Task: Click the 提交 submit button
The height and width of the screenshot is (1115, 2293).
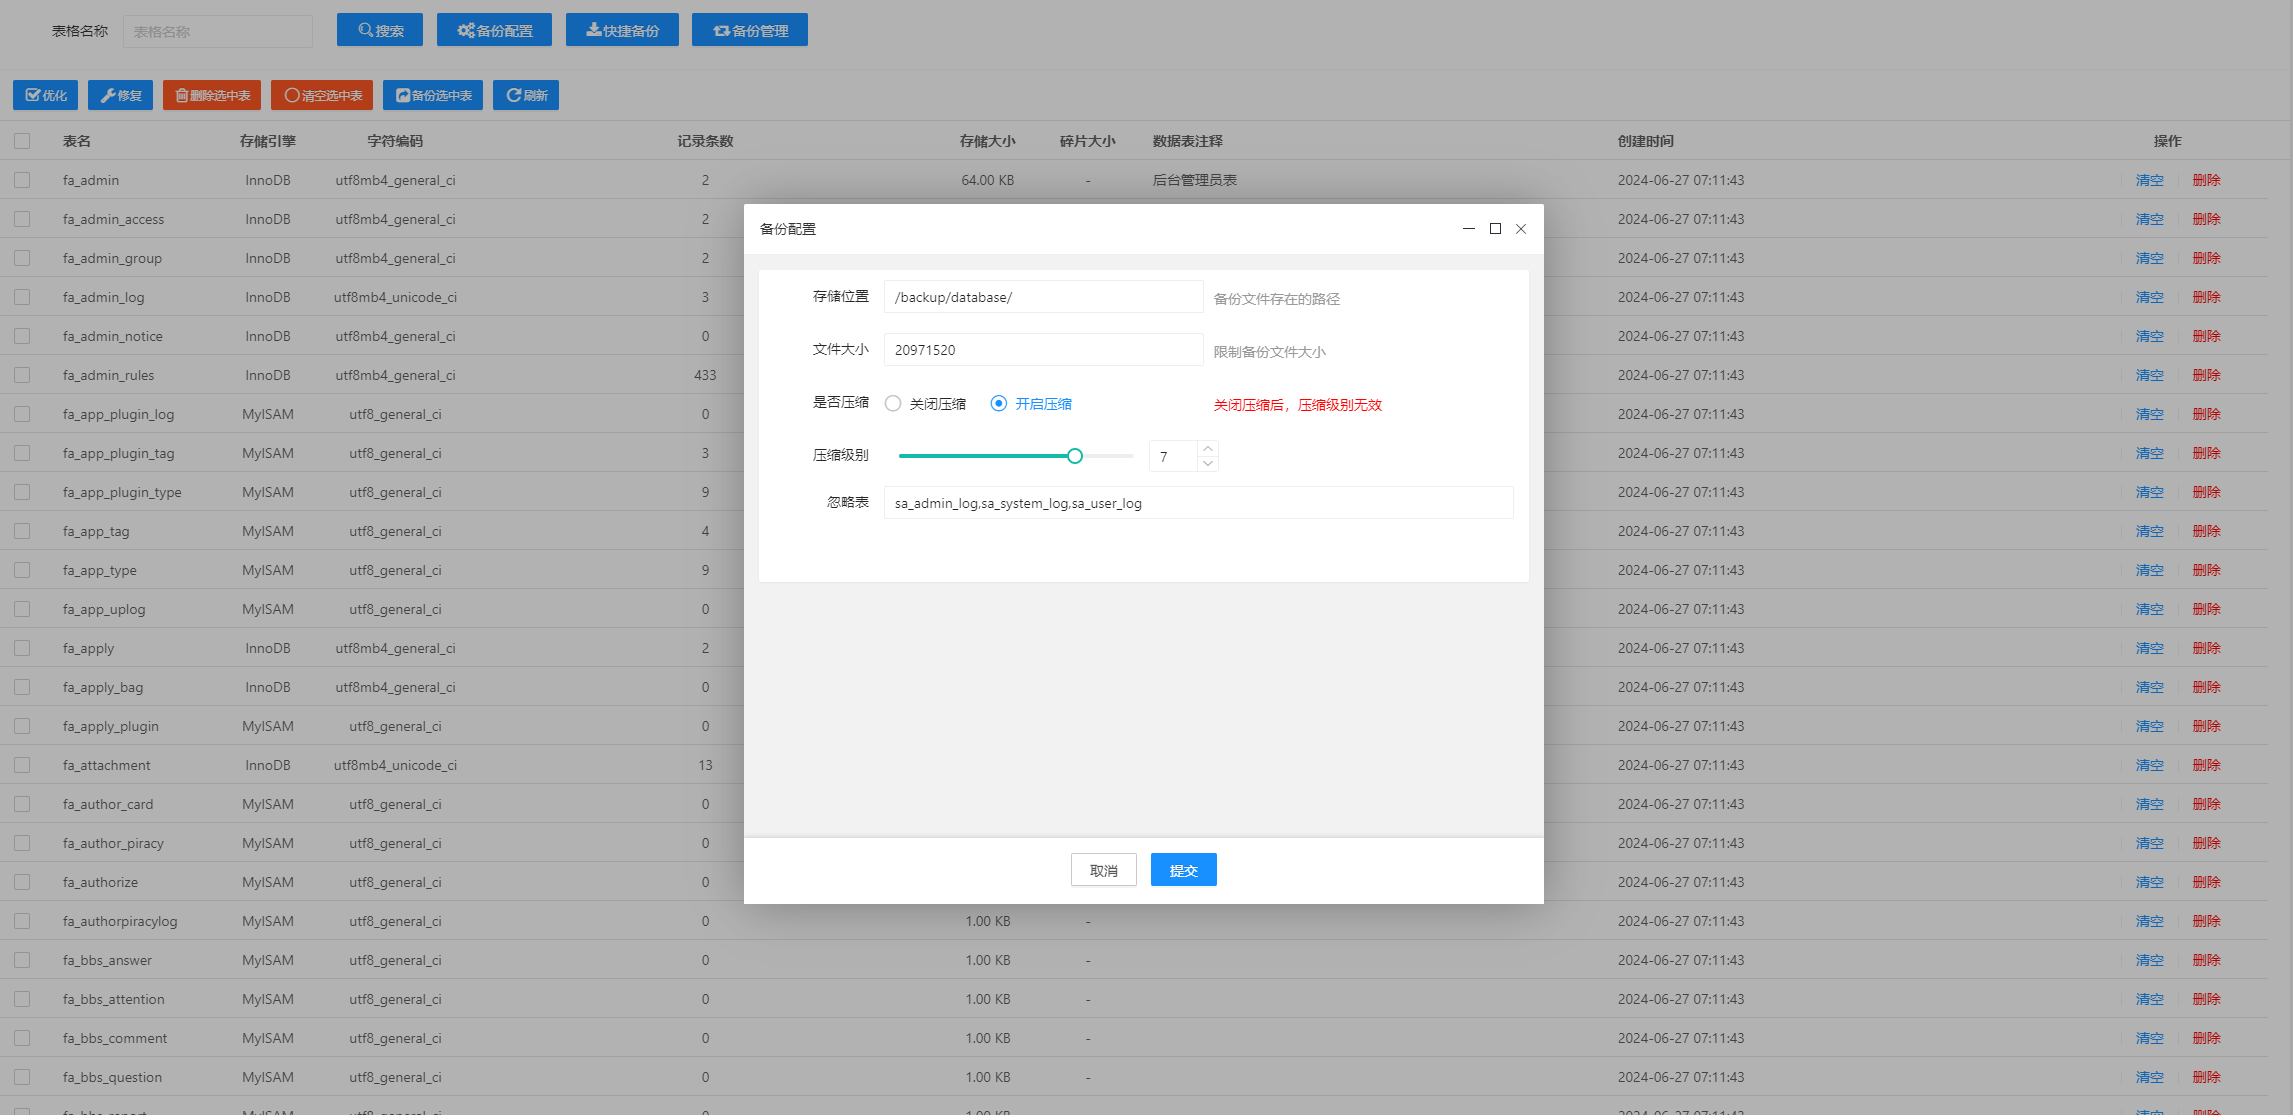Action: [1183, 870]
